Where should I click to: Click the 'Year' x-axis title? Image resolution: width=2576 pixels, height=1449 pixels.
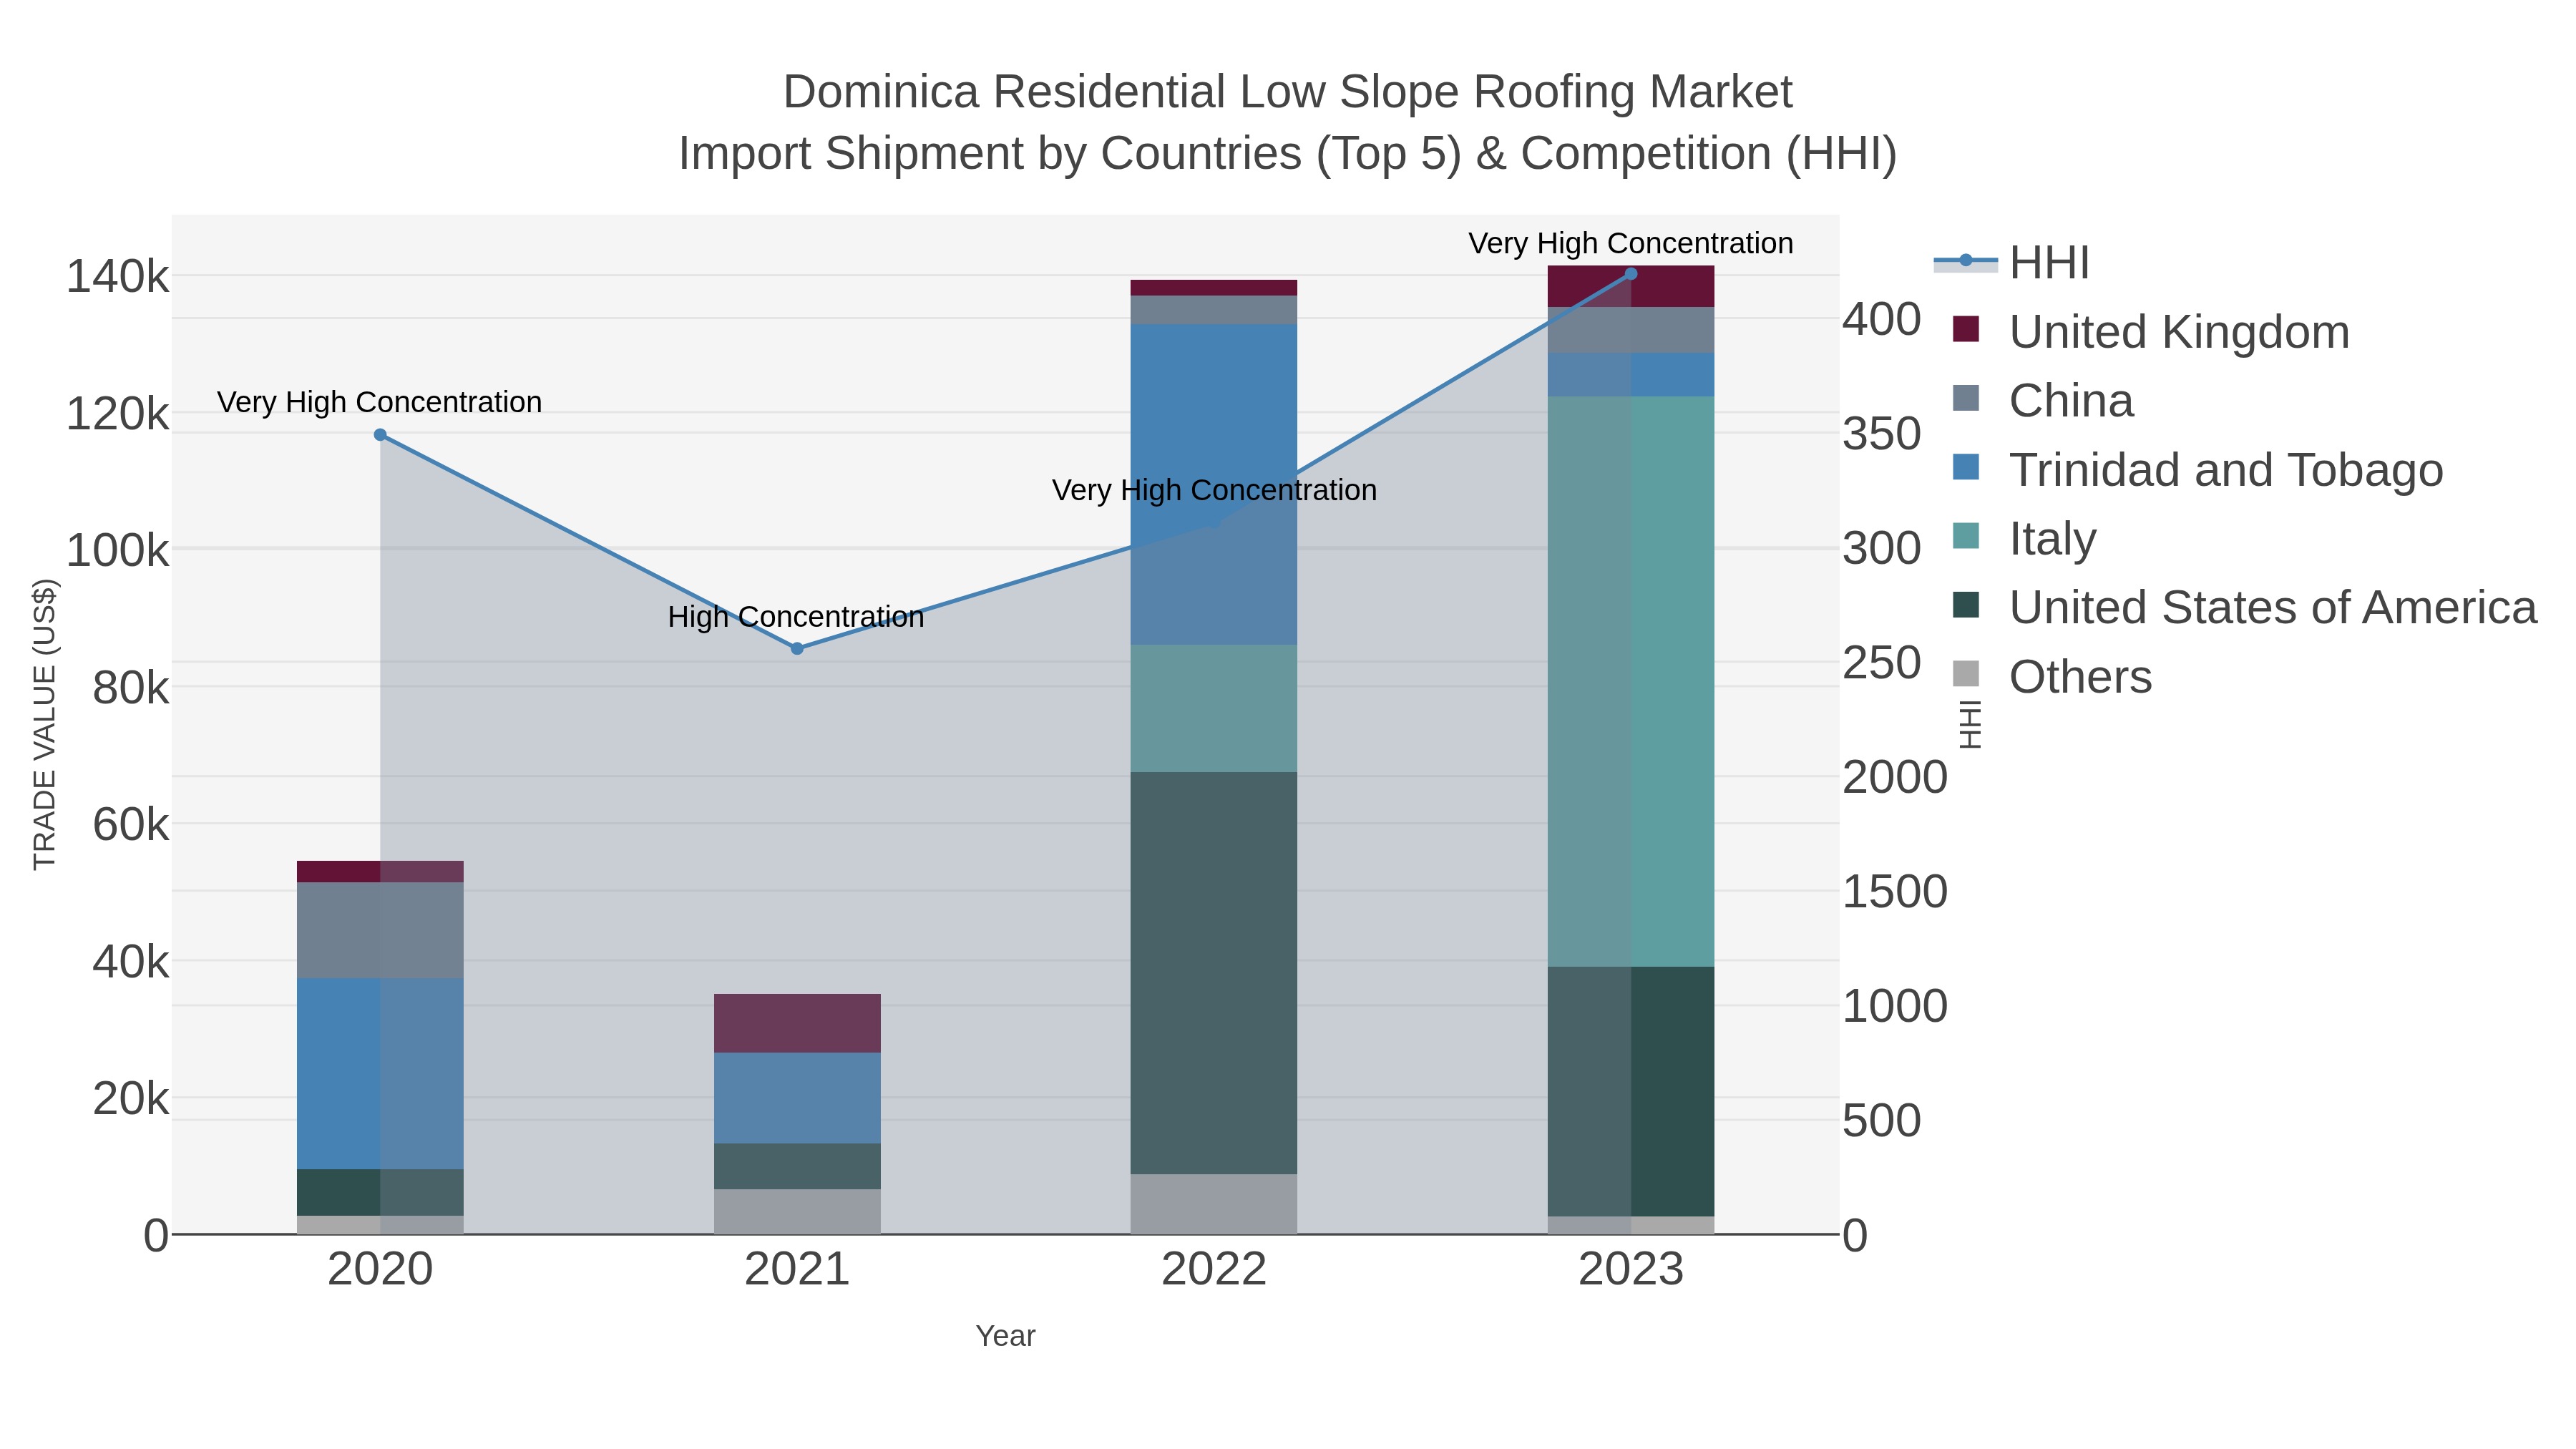[x=1006, y=1336]
